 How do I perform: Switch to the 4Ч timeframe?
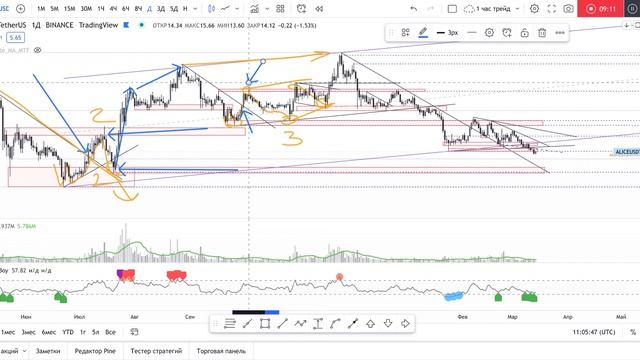coord(113,9)
